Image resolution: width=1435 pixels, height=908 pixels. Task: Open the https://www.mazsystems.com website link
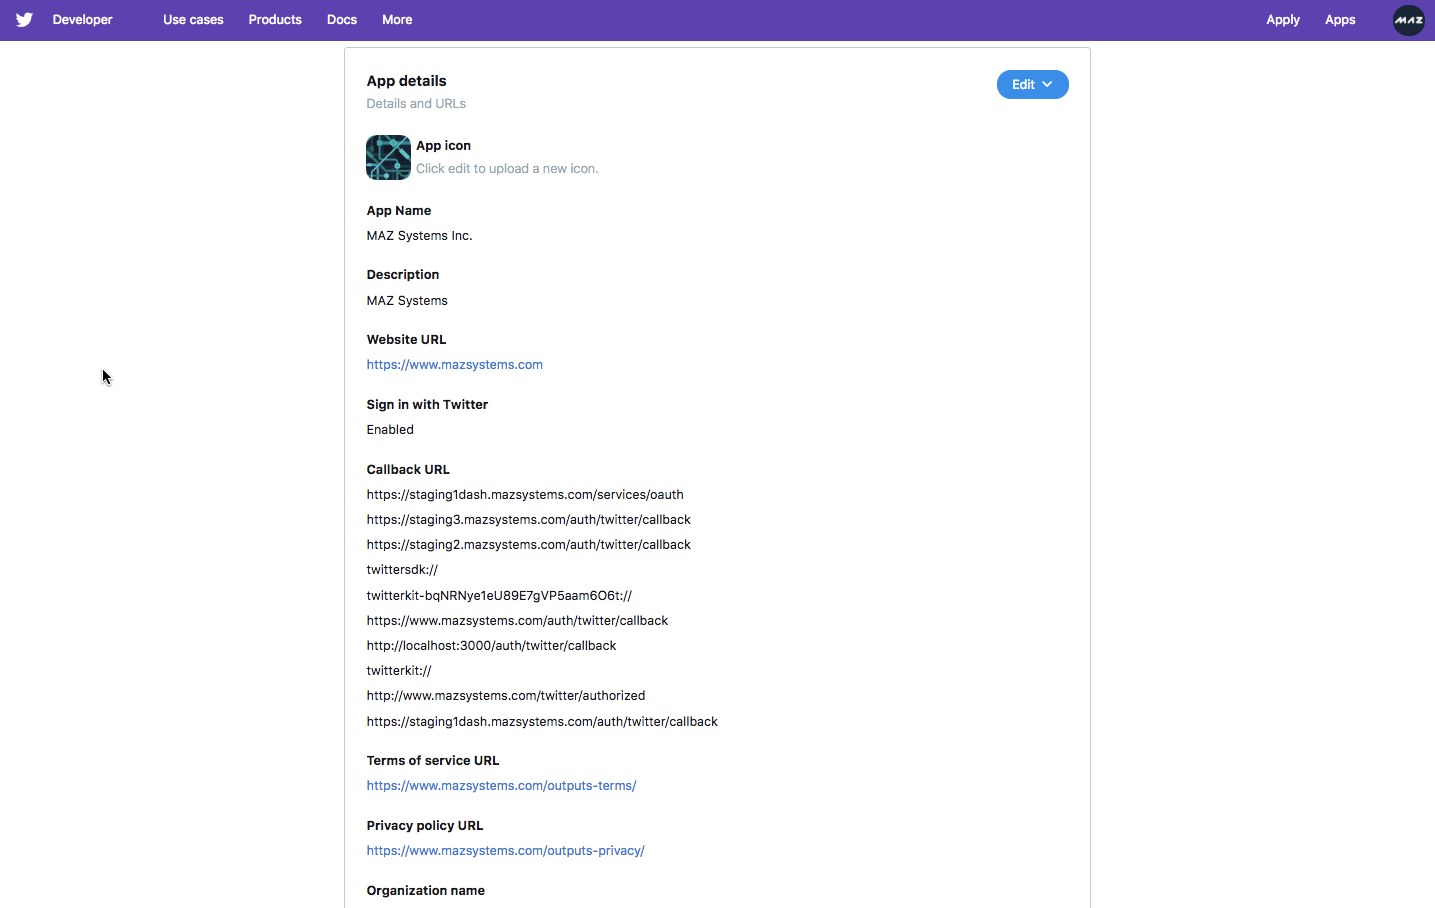coord(454,365)
